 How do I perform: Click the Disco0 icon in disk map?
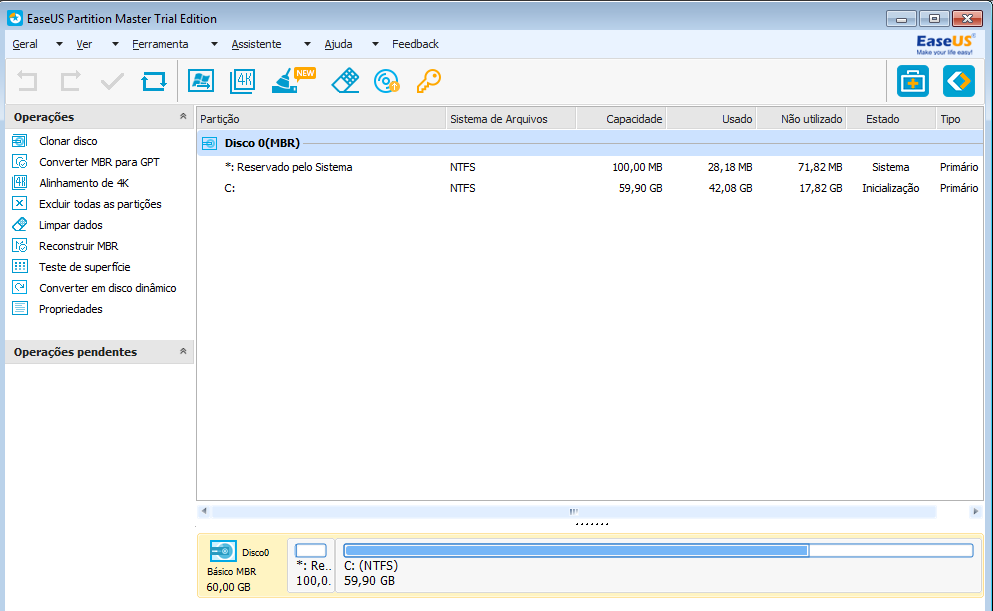pos(223,551)
